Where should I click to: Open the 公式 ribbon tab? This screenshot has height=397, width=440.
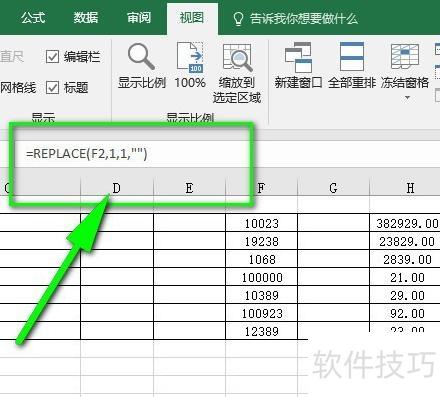coord(33,17)
